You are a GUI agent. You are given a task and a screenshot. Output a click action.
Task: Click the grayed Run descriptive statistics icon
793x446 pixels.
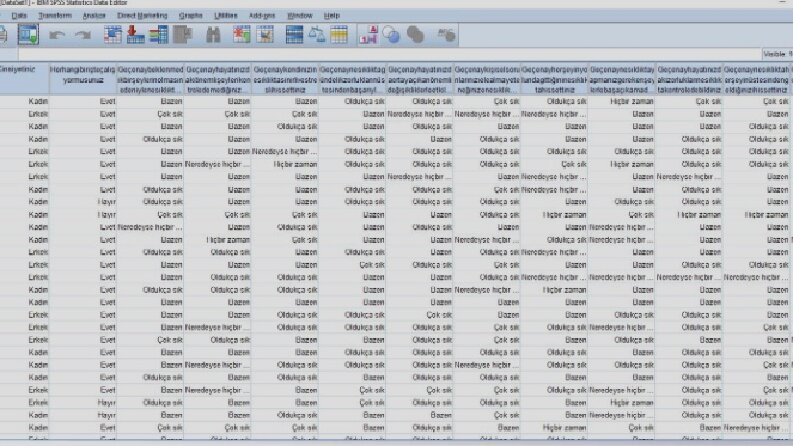coord(183,34)
